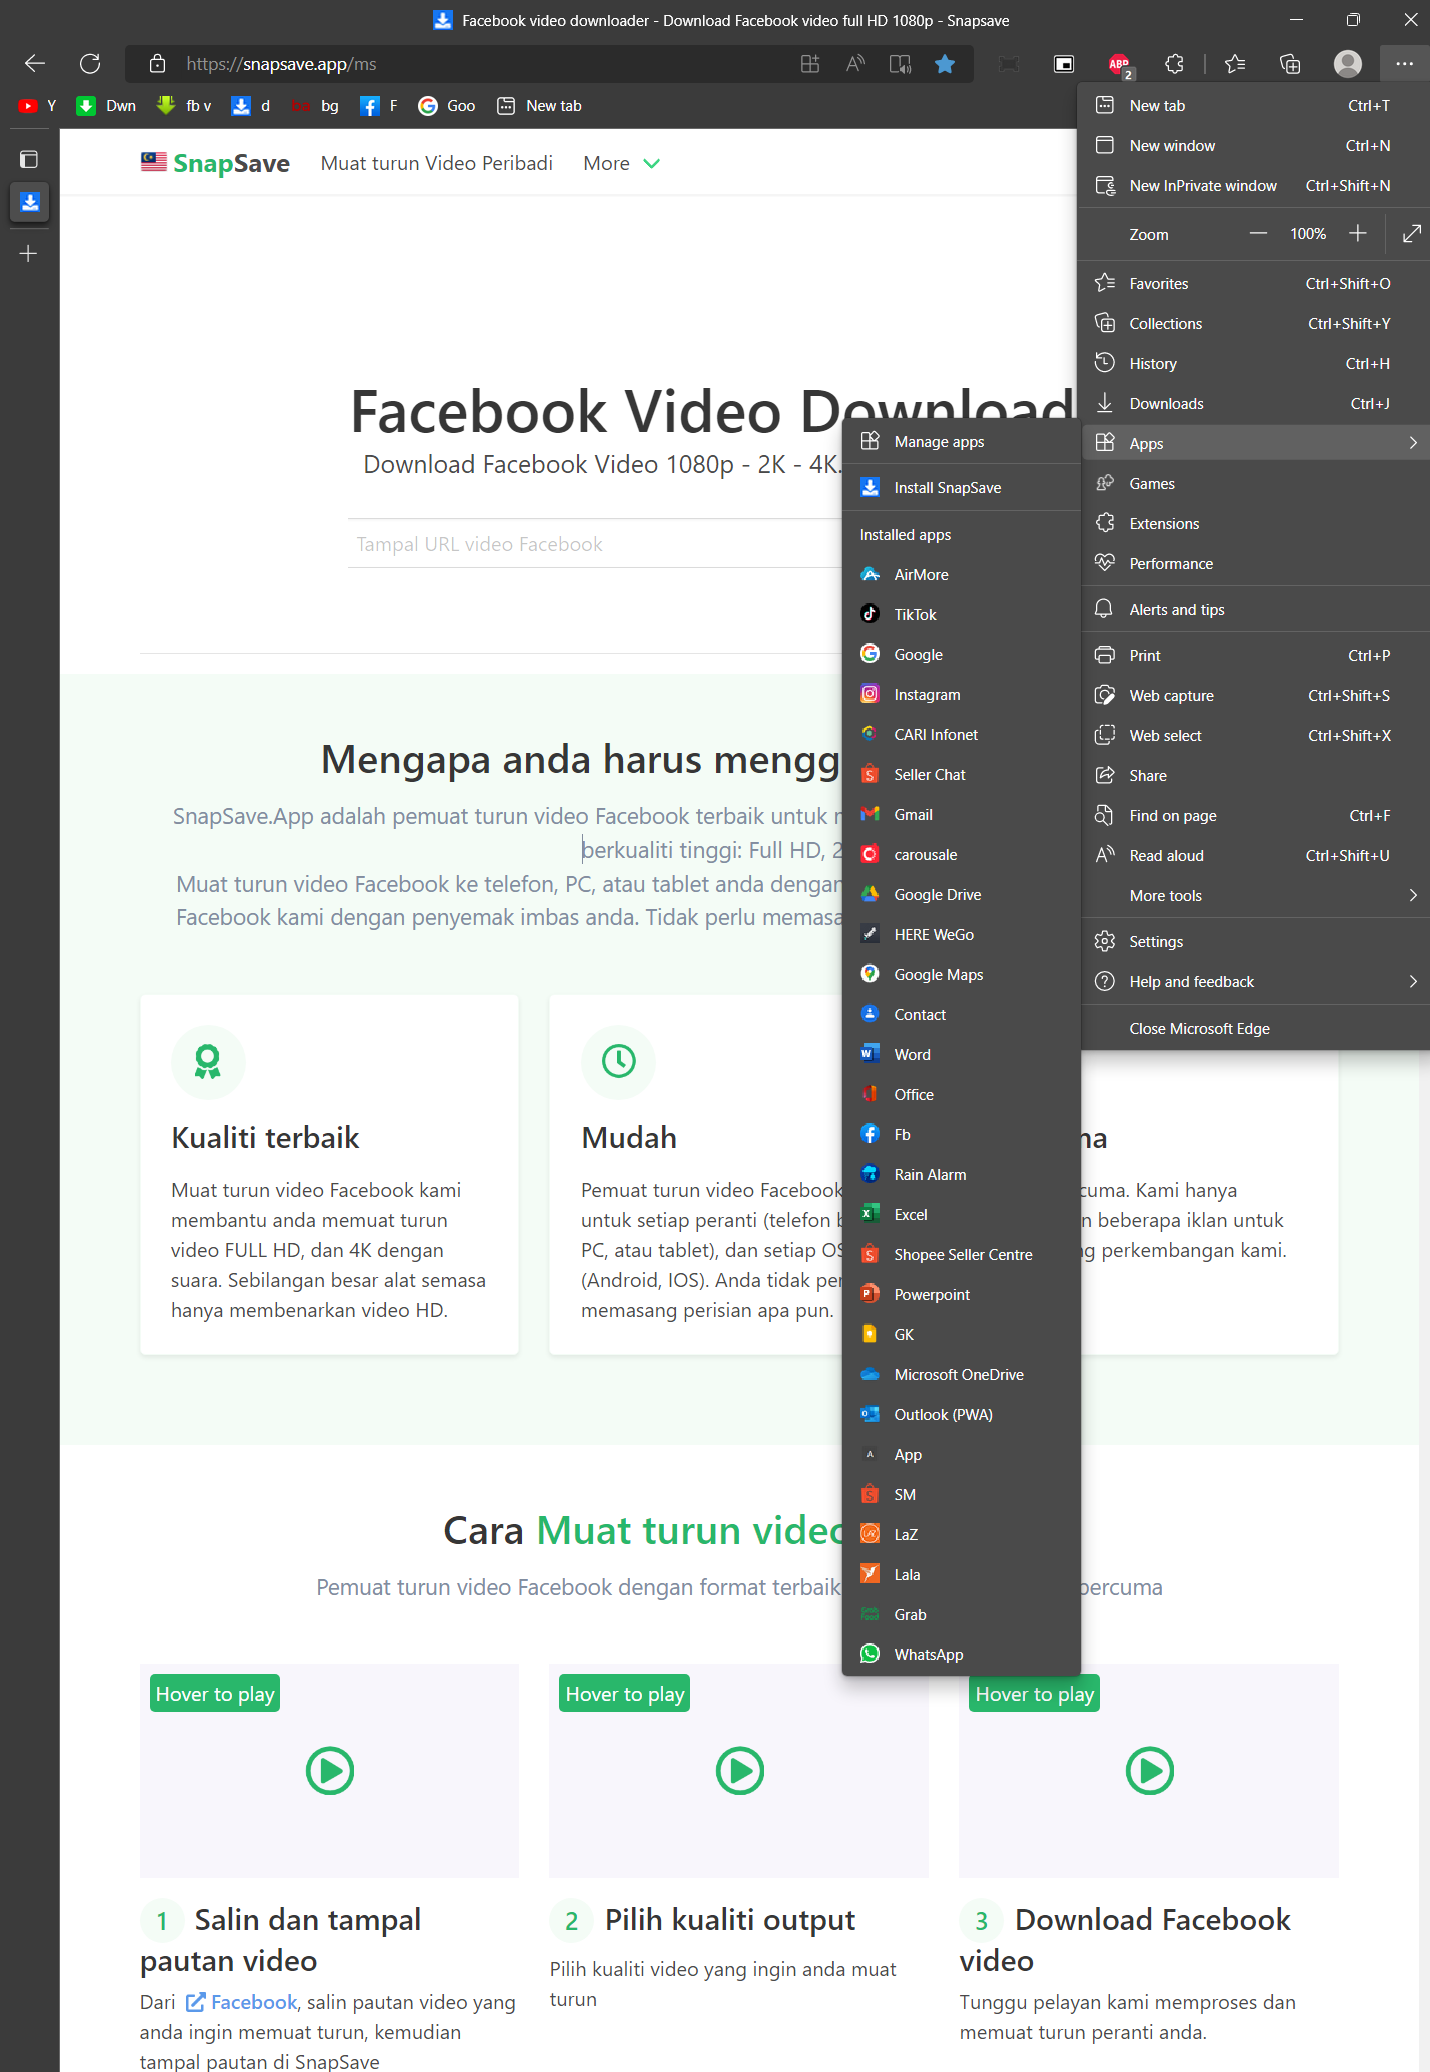Launch the Gmail installed app
Image resolution: width=1430 pixels, height=2072 pixels.
point(962,815)
